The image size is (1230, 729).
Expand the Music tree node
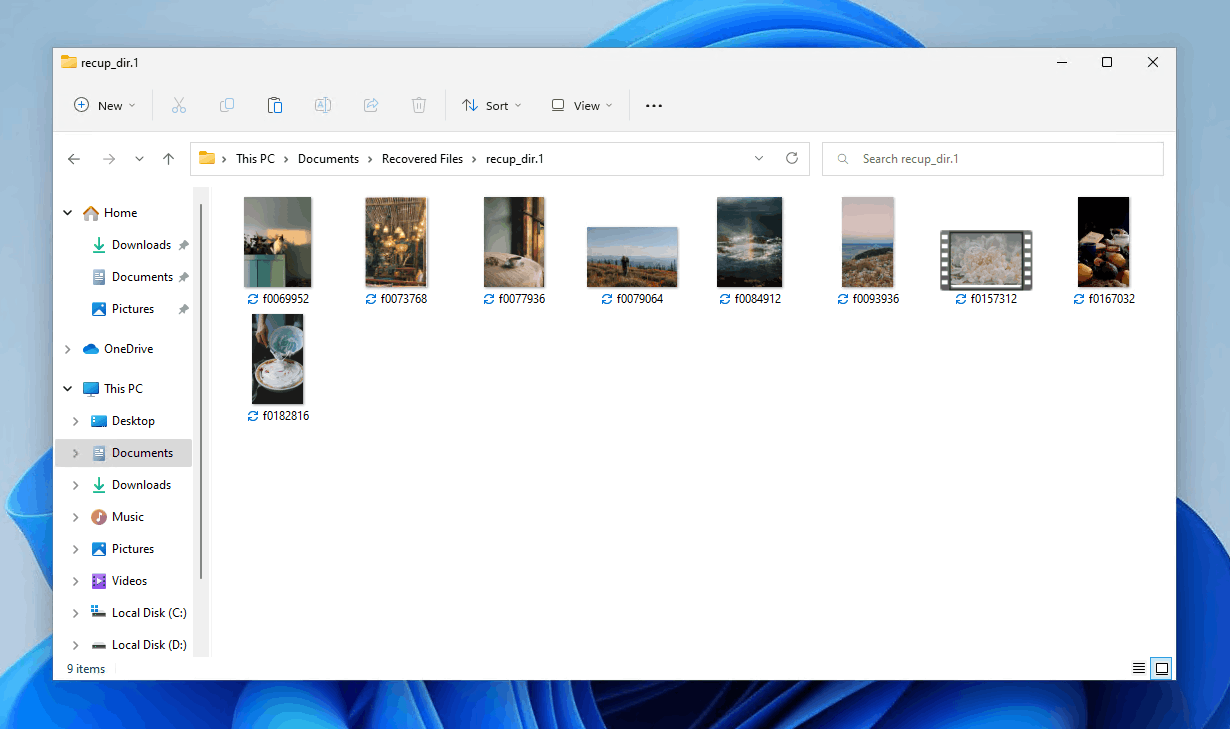point(76,517)
